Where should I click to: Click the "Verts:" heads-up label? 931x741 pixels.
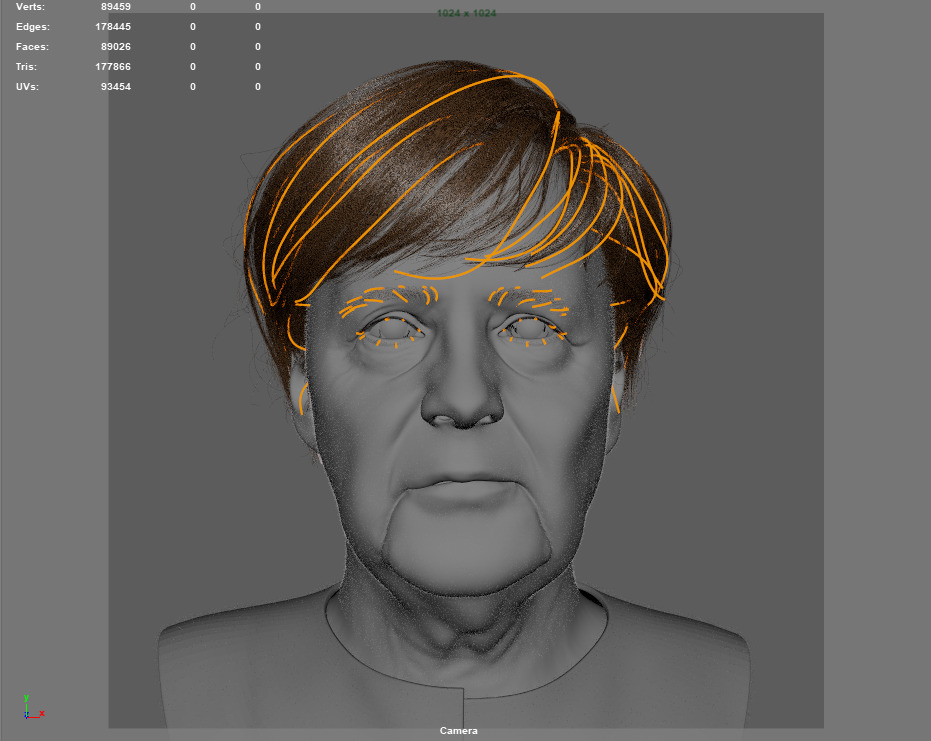[30, 7]
